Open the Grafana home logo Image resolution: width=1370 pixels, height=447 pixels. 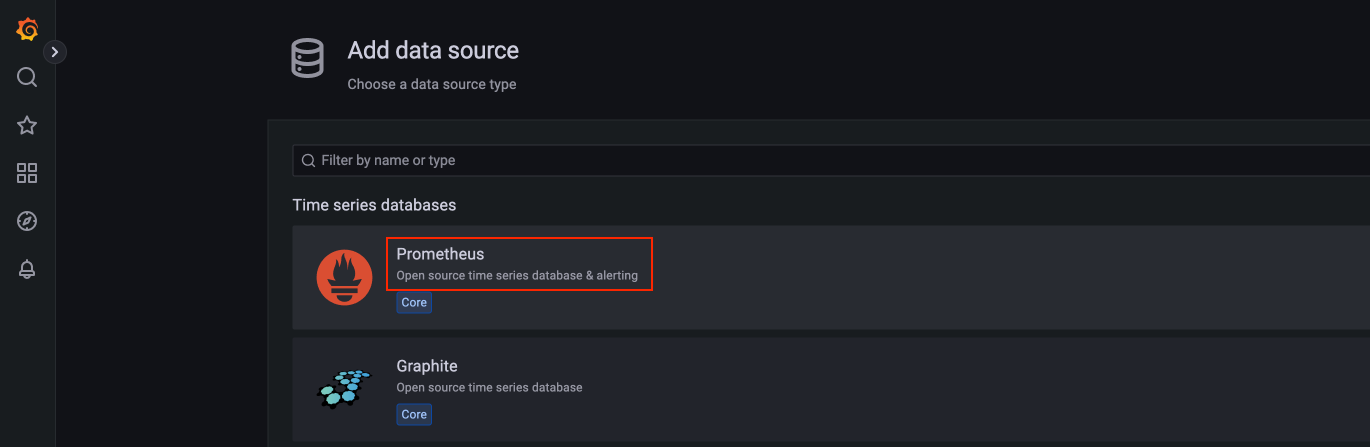(x=27, y=30)
